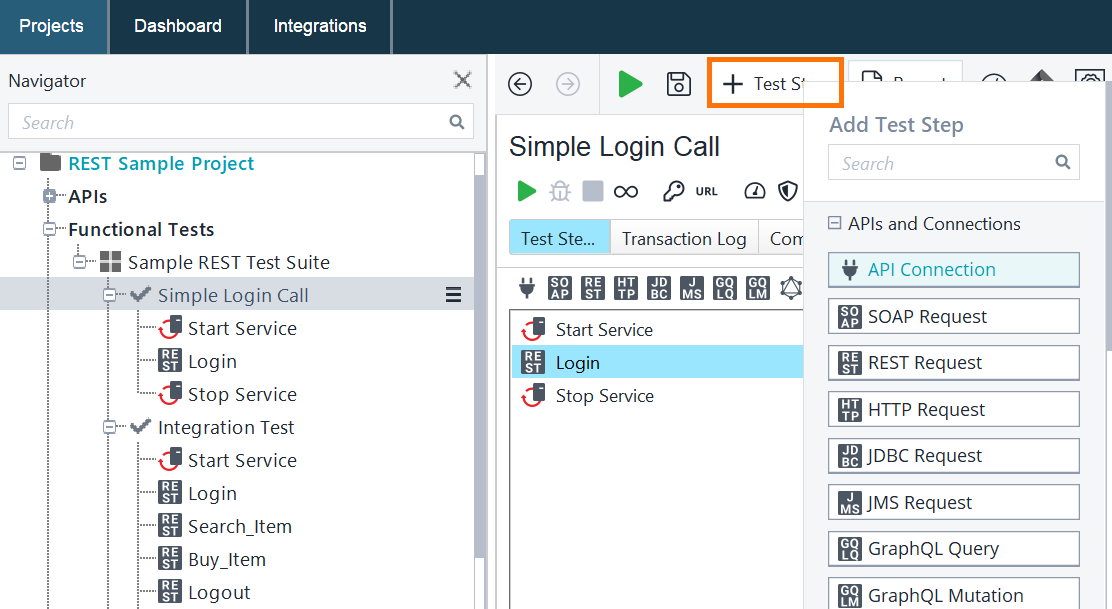Viewport: 1112px width, 609px height.
Task: Open the Dashboard section
Action: [177, 27]
